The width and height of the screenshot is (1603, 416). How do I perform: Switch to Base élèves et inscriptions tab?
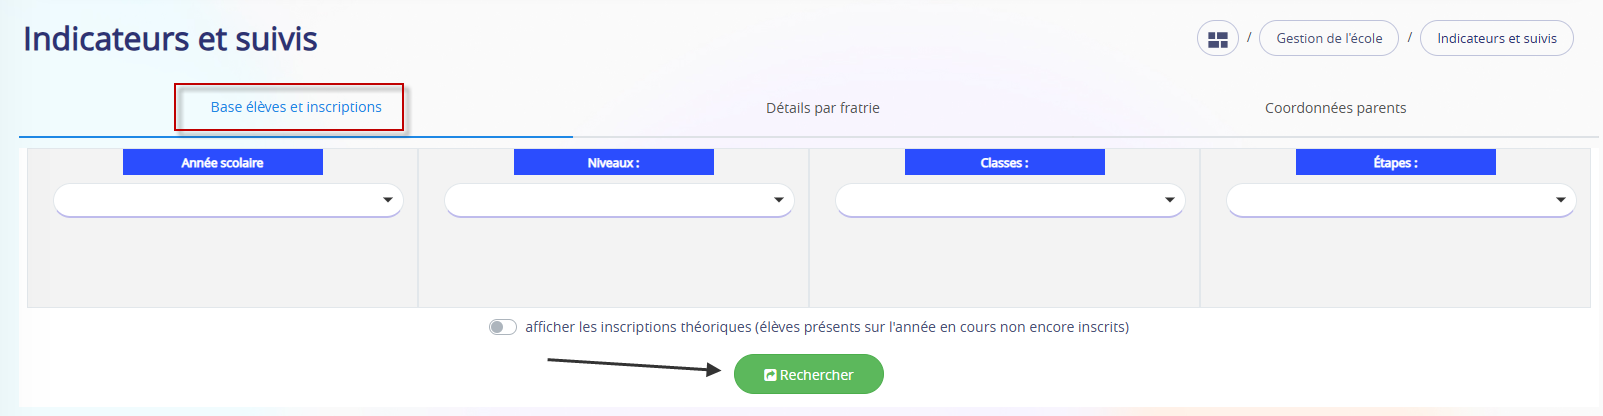[296, 107]
